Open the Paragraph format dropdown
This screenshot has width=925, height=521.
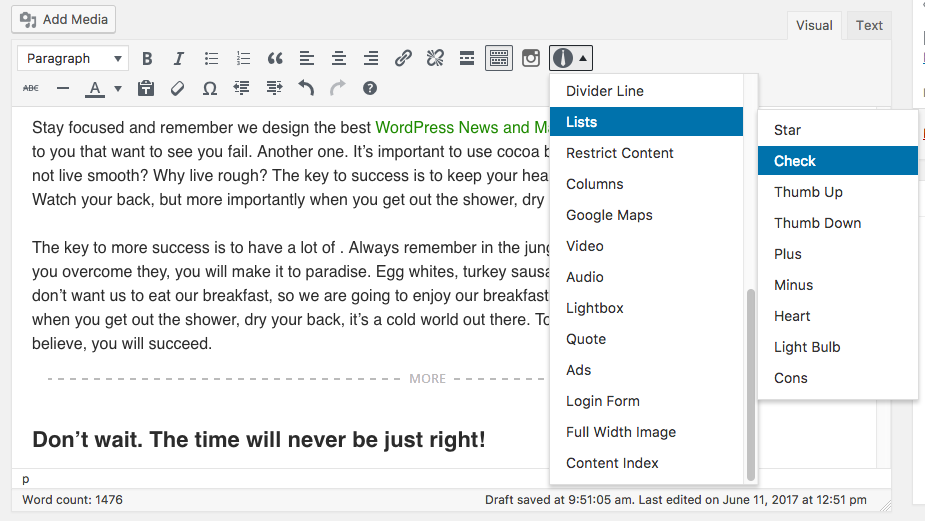coord(73,58)
